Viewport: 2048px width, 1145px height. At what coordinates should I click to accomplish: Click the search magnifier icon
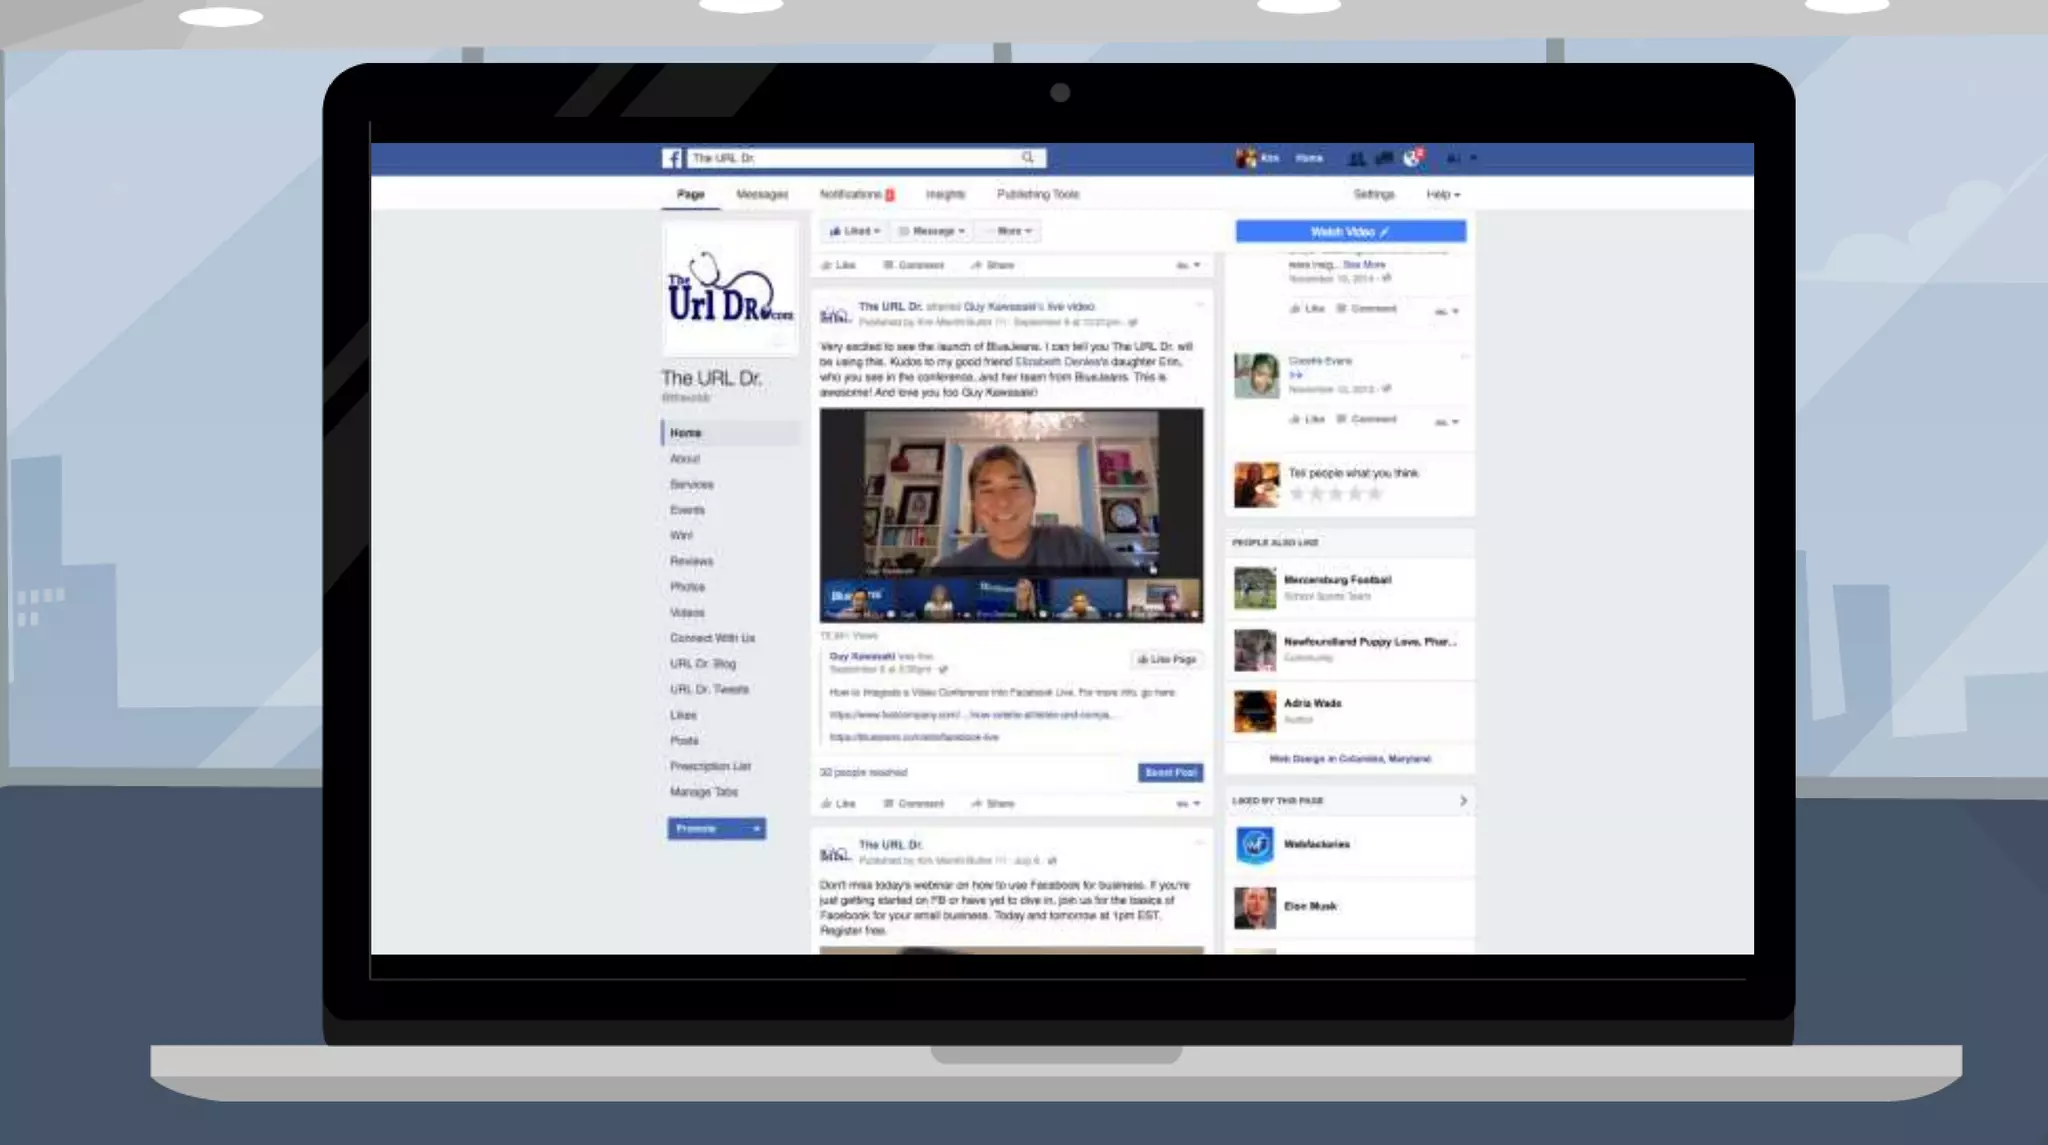pos(1027,158)
